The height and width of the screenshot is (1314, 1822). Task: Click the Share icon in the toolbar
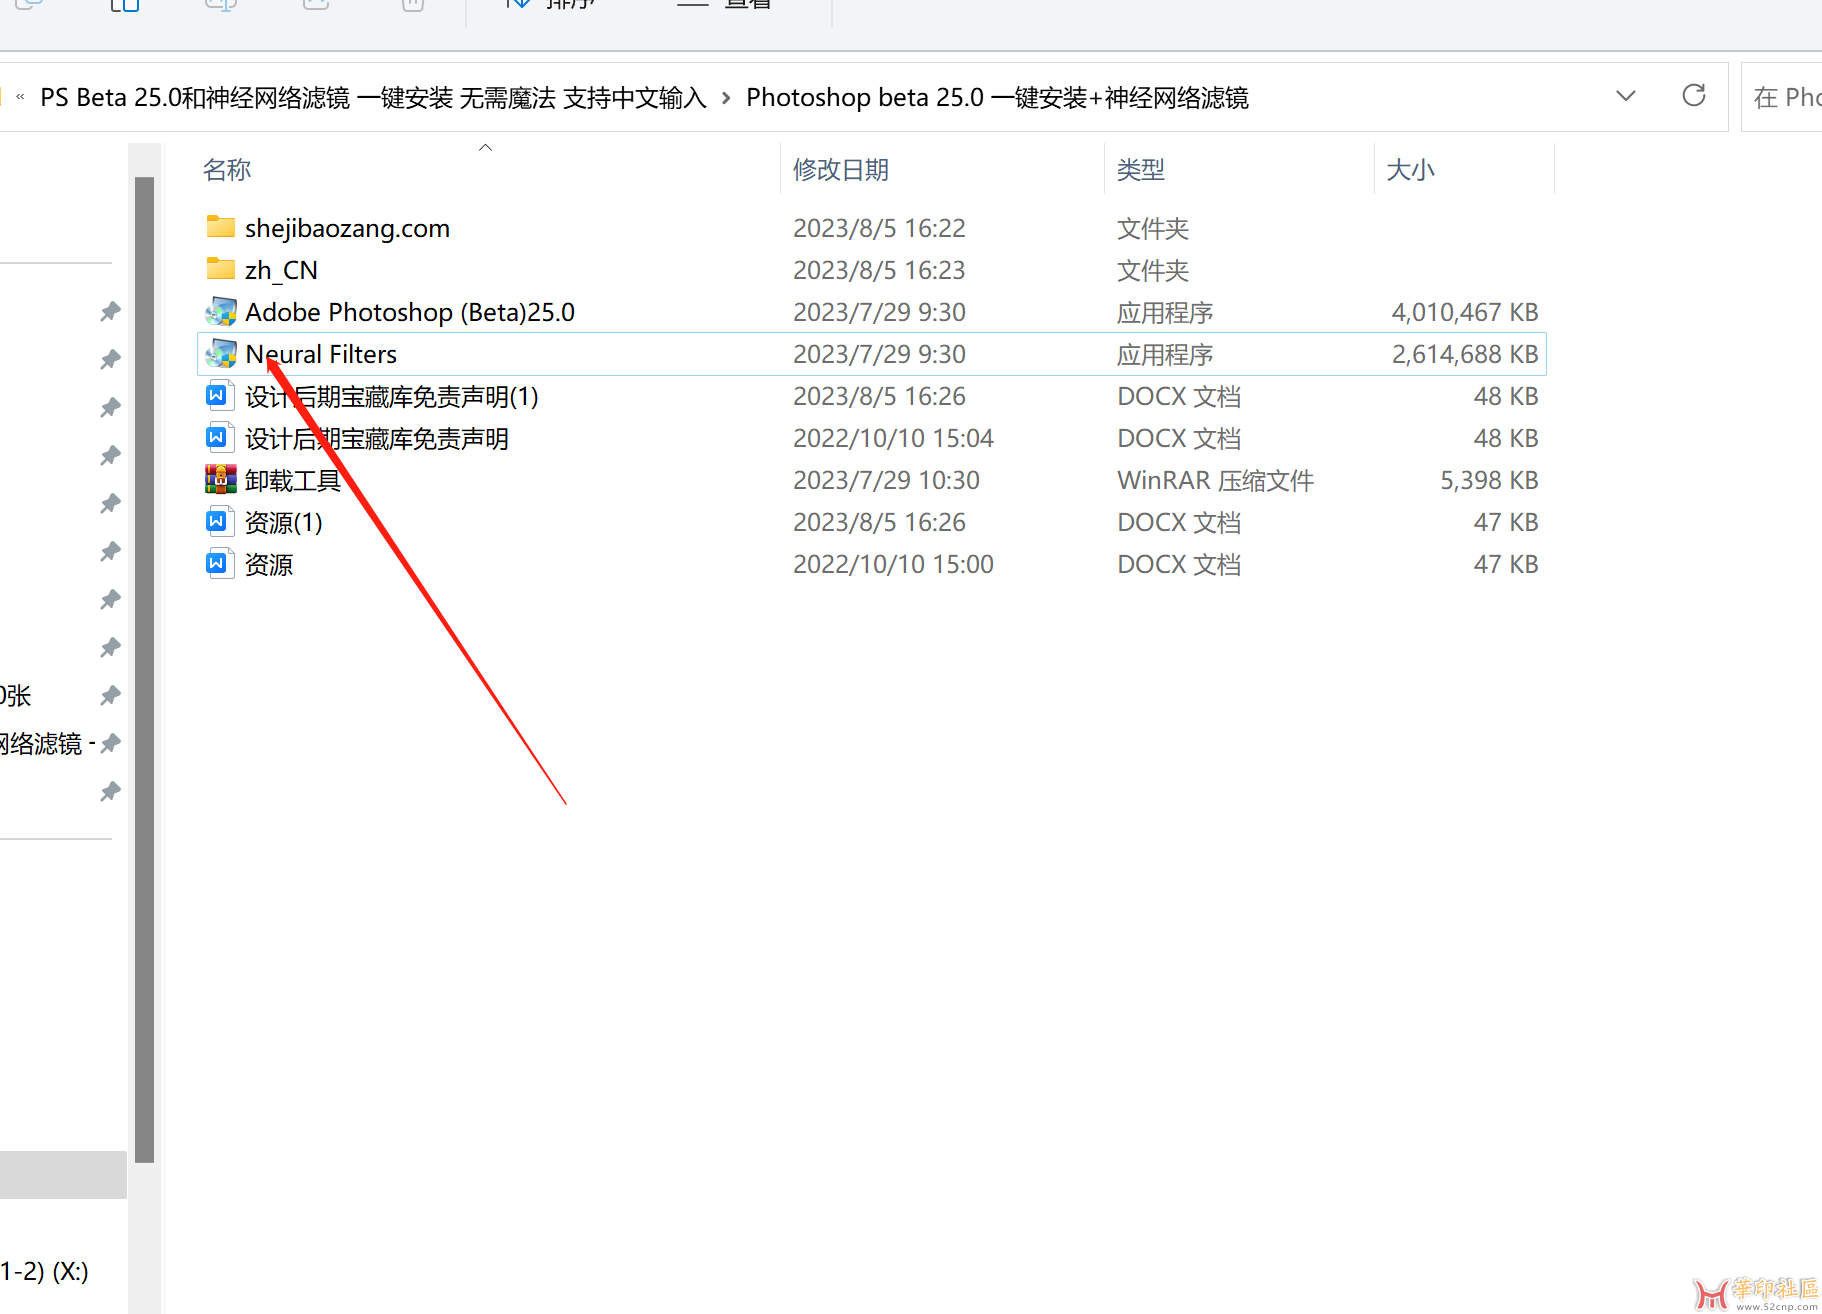coord(315,5)
